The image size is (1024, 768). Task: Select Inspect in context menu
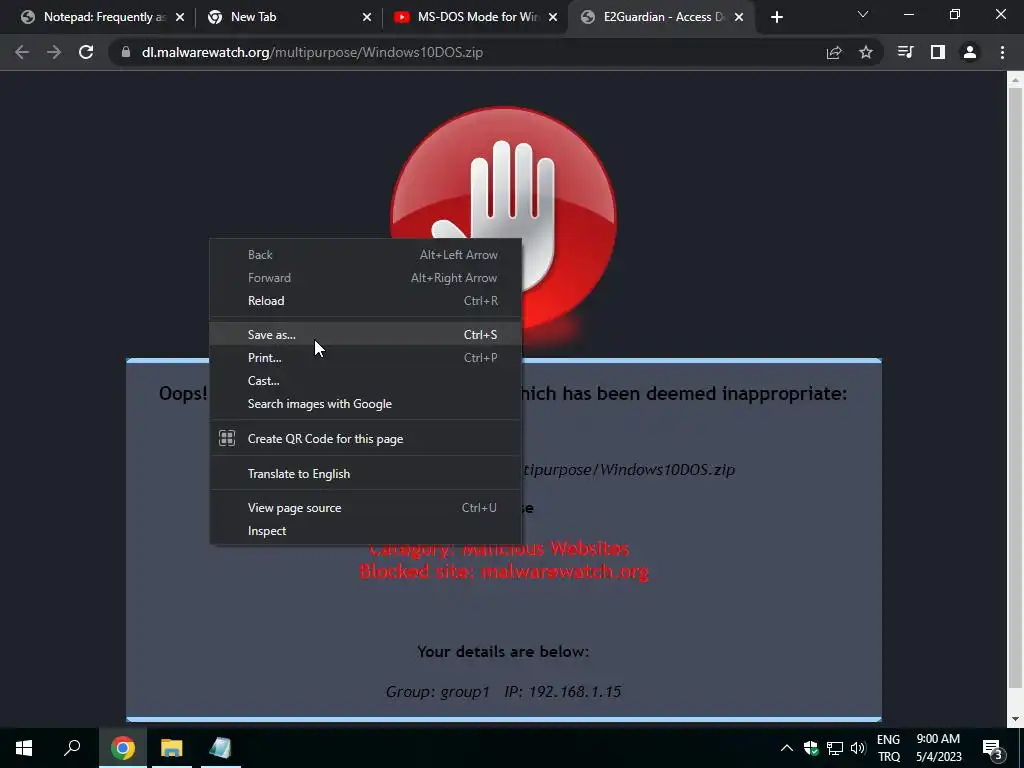coord(365,531)
